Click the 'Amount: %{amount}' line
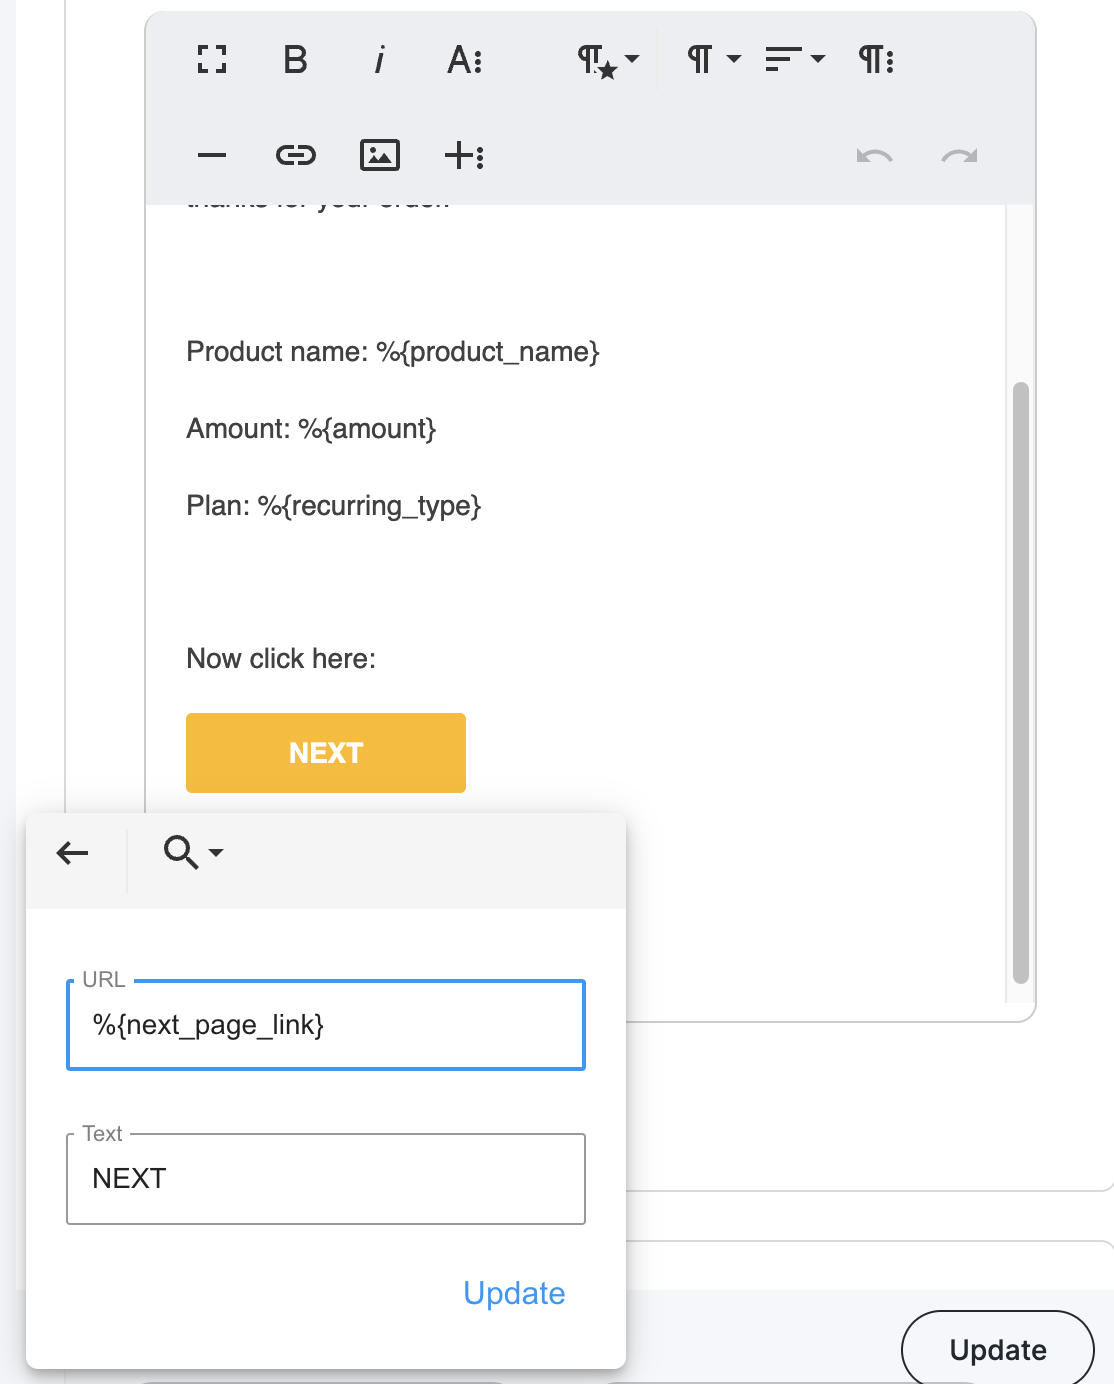 click(x=311, y=429)
